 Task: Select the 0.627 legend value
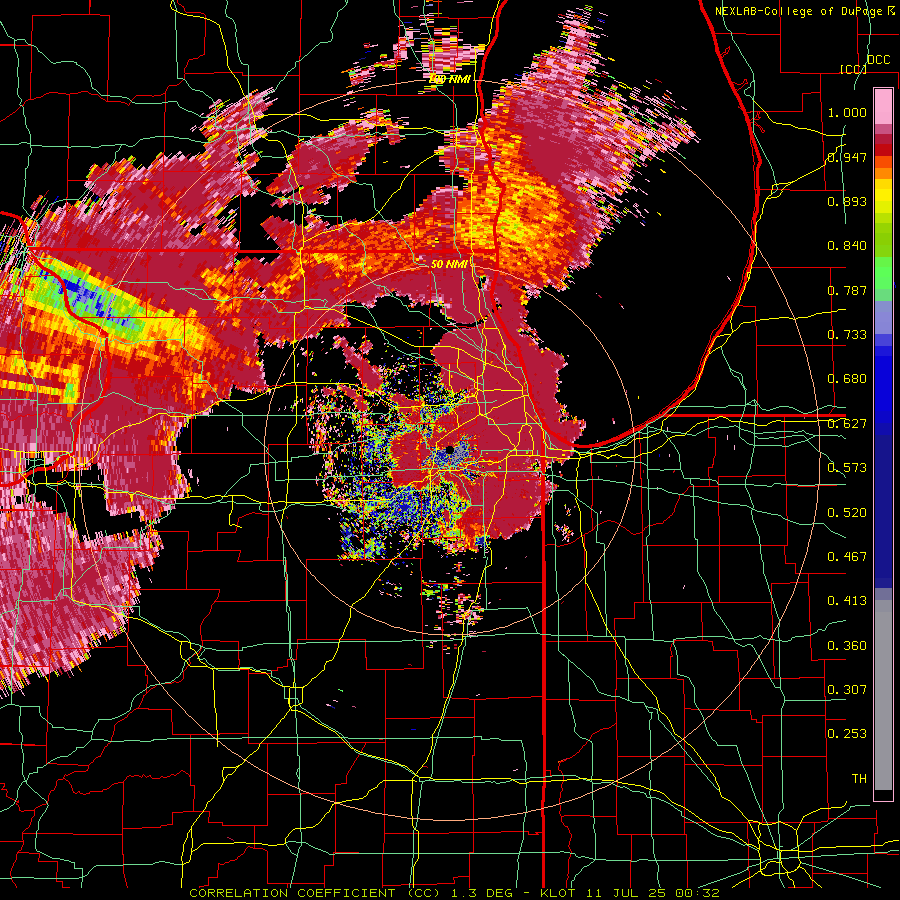(847, 424)
